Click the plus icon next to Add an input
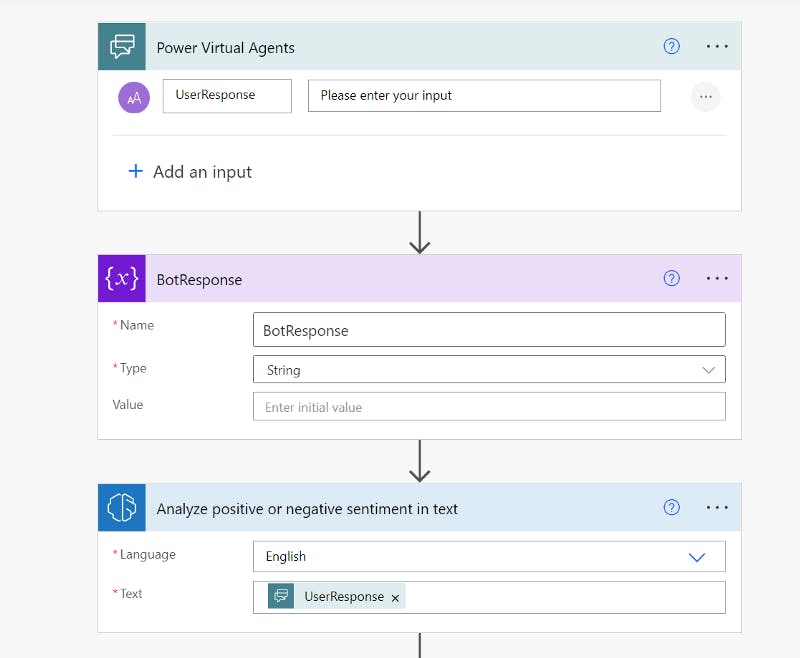800x658 pixels. [x=135, y=171]
